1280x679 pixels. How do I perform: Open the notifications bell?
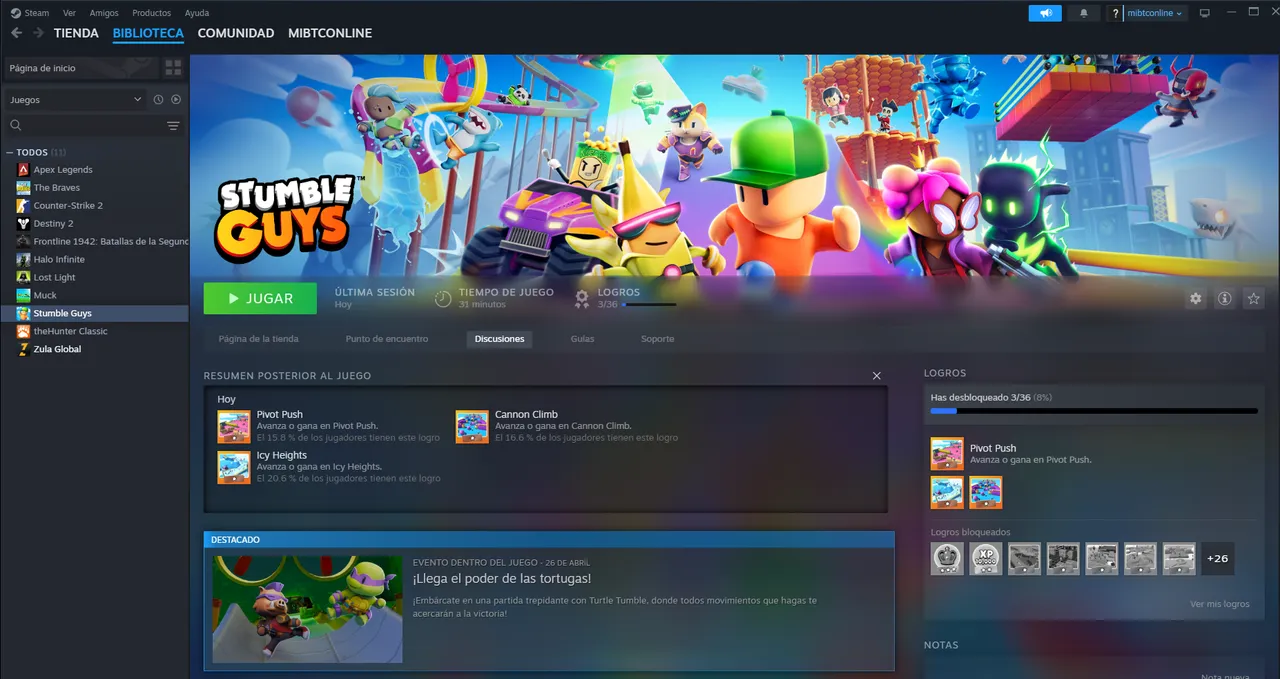point(1084,13)
